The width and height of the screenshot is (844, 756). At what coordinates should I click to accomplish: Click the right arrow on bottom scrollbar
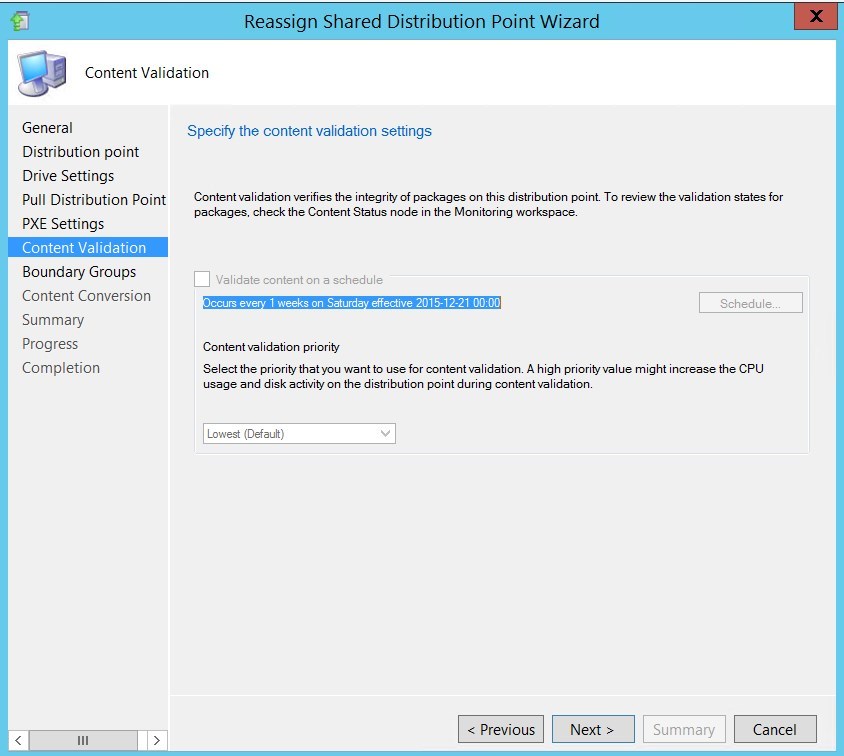(156, 741)
